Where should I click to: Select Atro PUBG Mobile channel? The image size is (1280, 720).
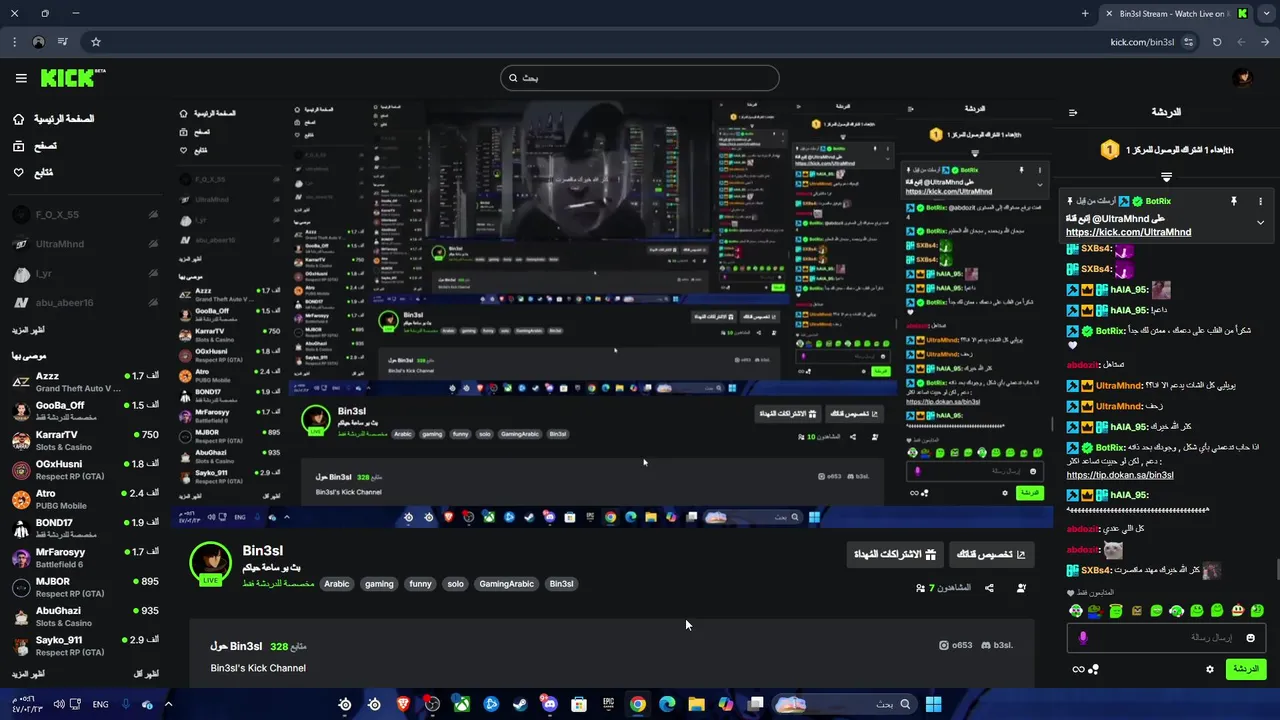tap(84, 499)
